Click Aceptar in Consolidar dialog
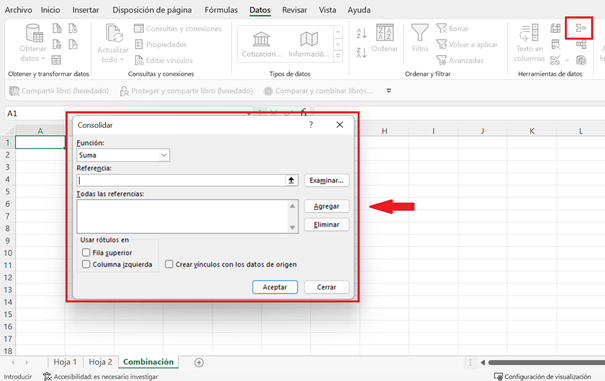This screenshot has width=605, height=381. [275, 287]
